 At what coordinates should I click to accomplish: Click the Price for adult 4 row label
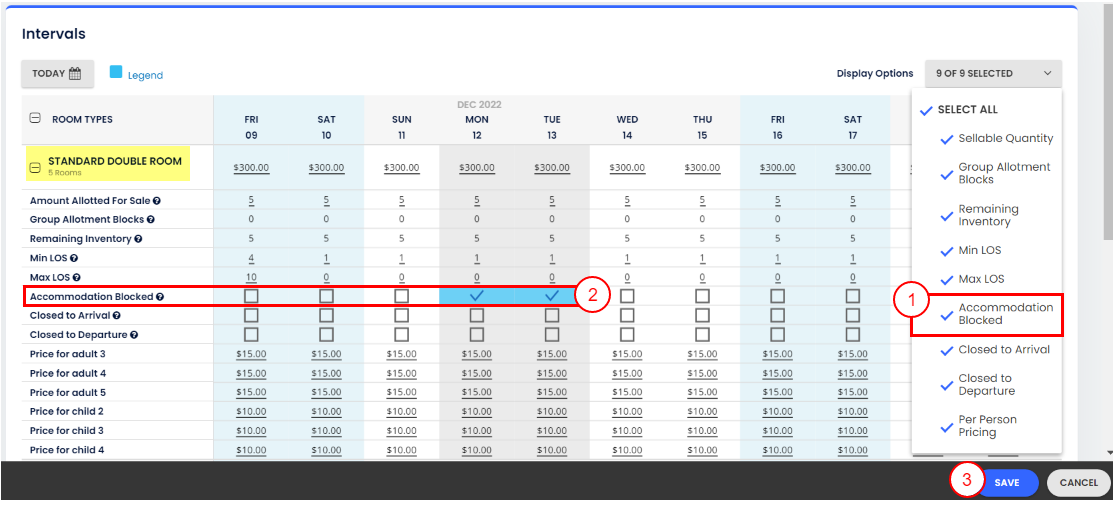tap(68, 373)
